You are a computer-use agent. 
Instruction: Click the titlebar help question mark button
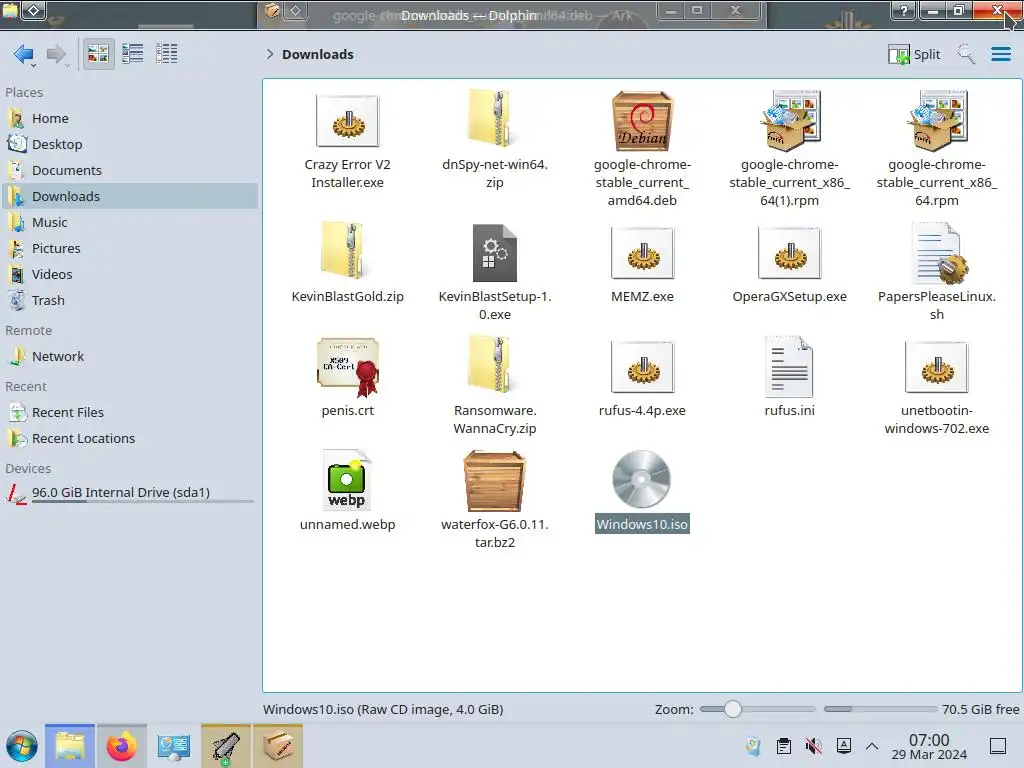tap(903, 10)
